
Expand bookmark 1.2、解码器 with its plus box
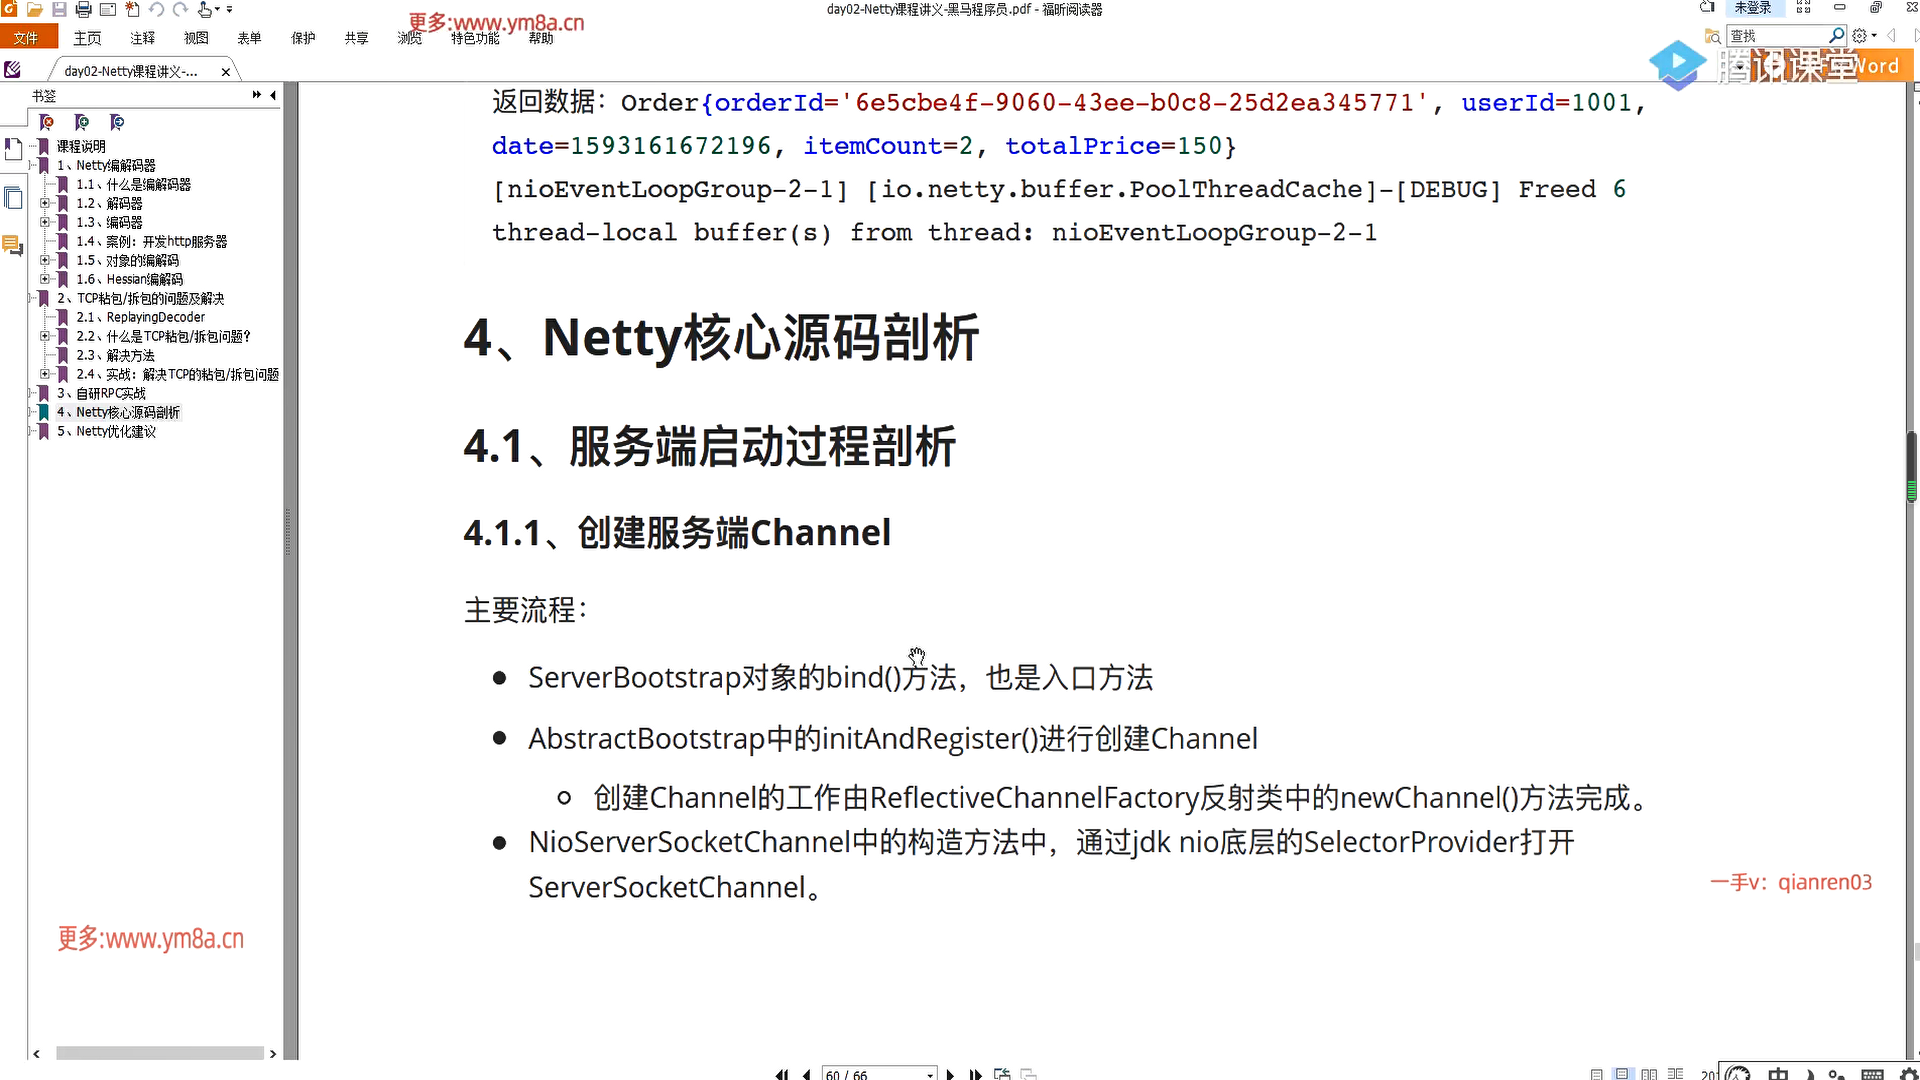tap(45, 203)
